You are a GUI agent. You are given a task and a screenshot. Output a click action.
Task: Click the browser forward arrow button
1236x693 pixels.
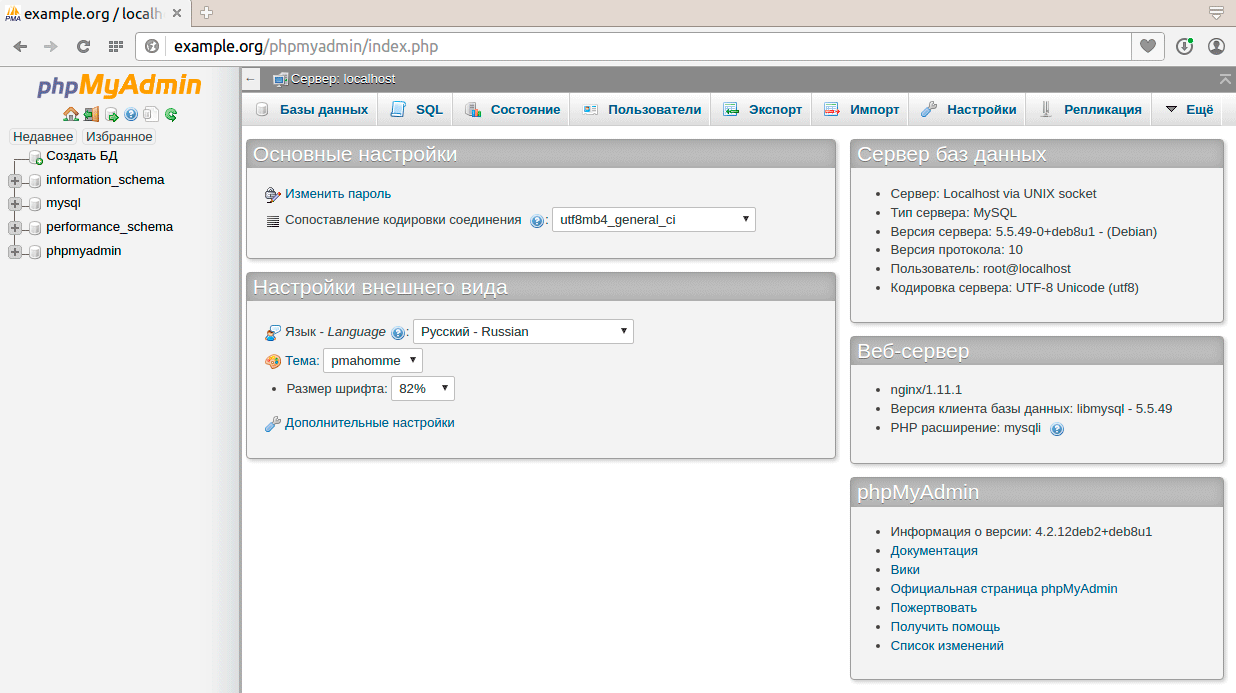(x=51, y=46)
